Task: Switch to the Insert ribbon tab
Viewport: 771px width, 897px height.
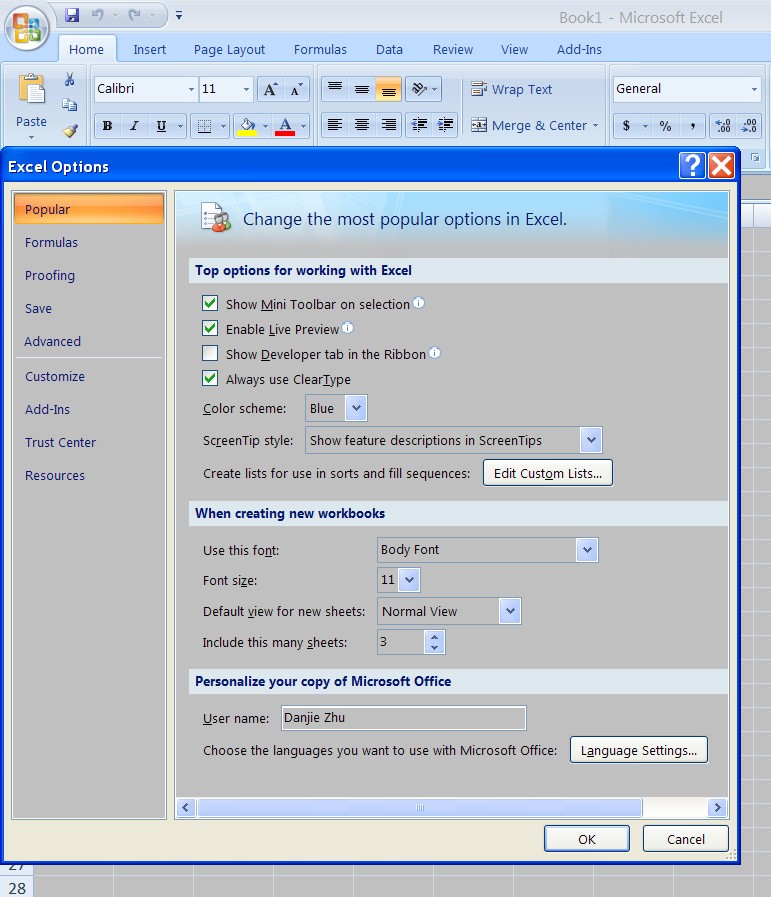Action: pos(149,50)
